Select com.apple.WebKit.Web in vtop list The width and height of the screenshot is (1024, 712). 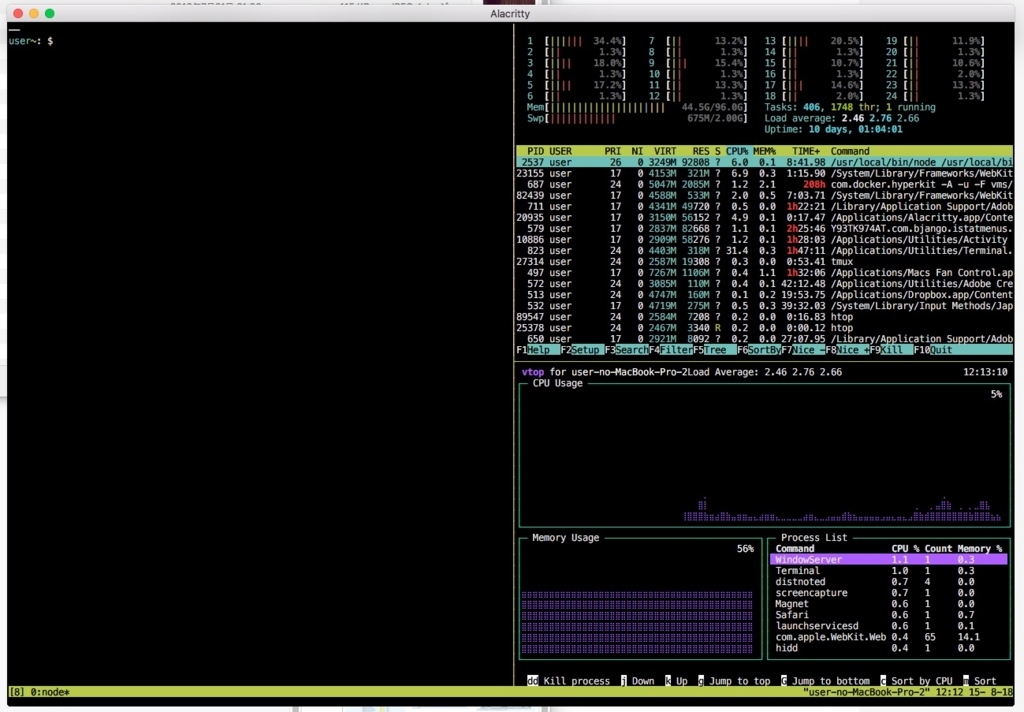click(888, 637)
